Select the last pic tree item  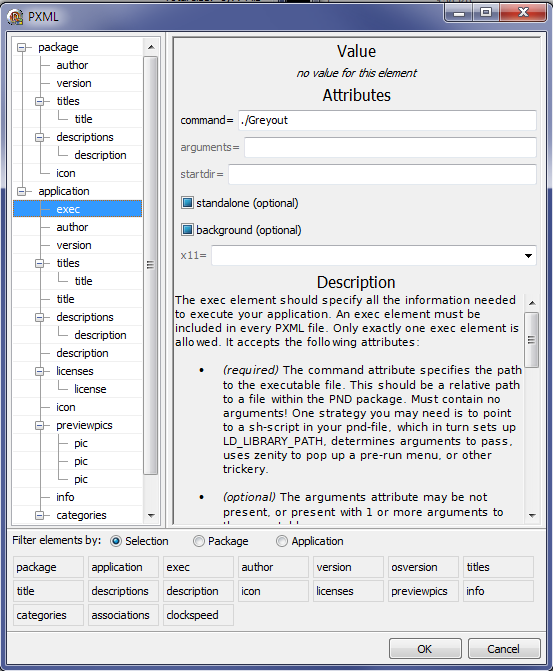(80, 479)
